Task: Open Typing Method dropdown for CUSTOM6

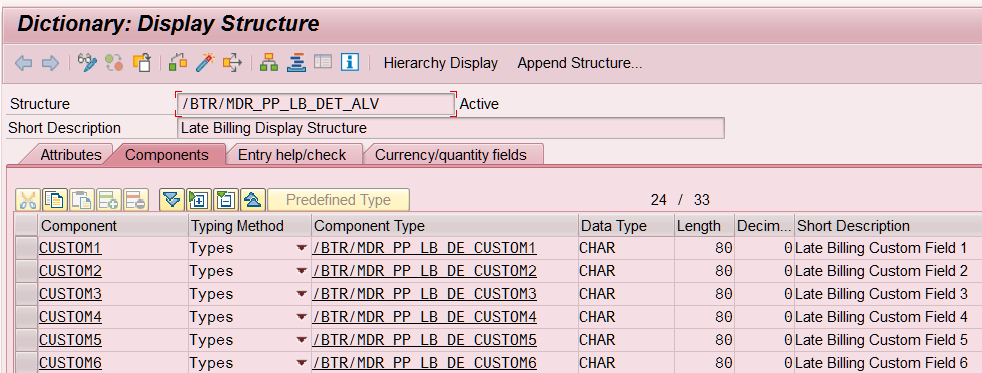Action: pos(302,363)
